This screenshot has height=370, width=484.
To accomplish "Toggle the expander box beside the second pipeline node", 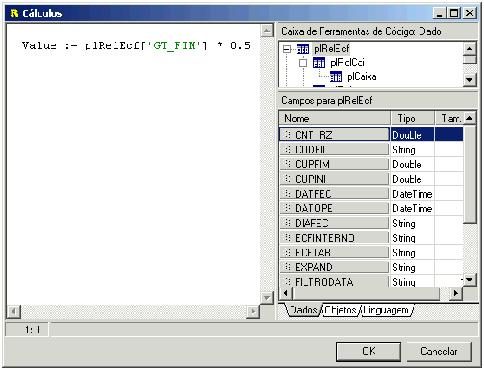I will coord(303,63).
